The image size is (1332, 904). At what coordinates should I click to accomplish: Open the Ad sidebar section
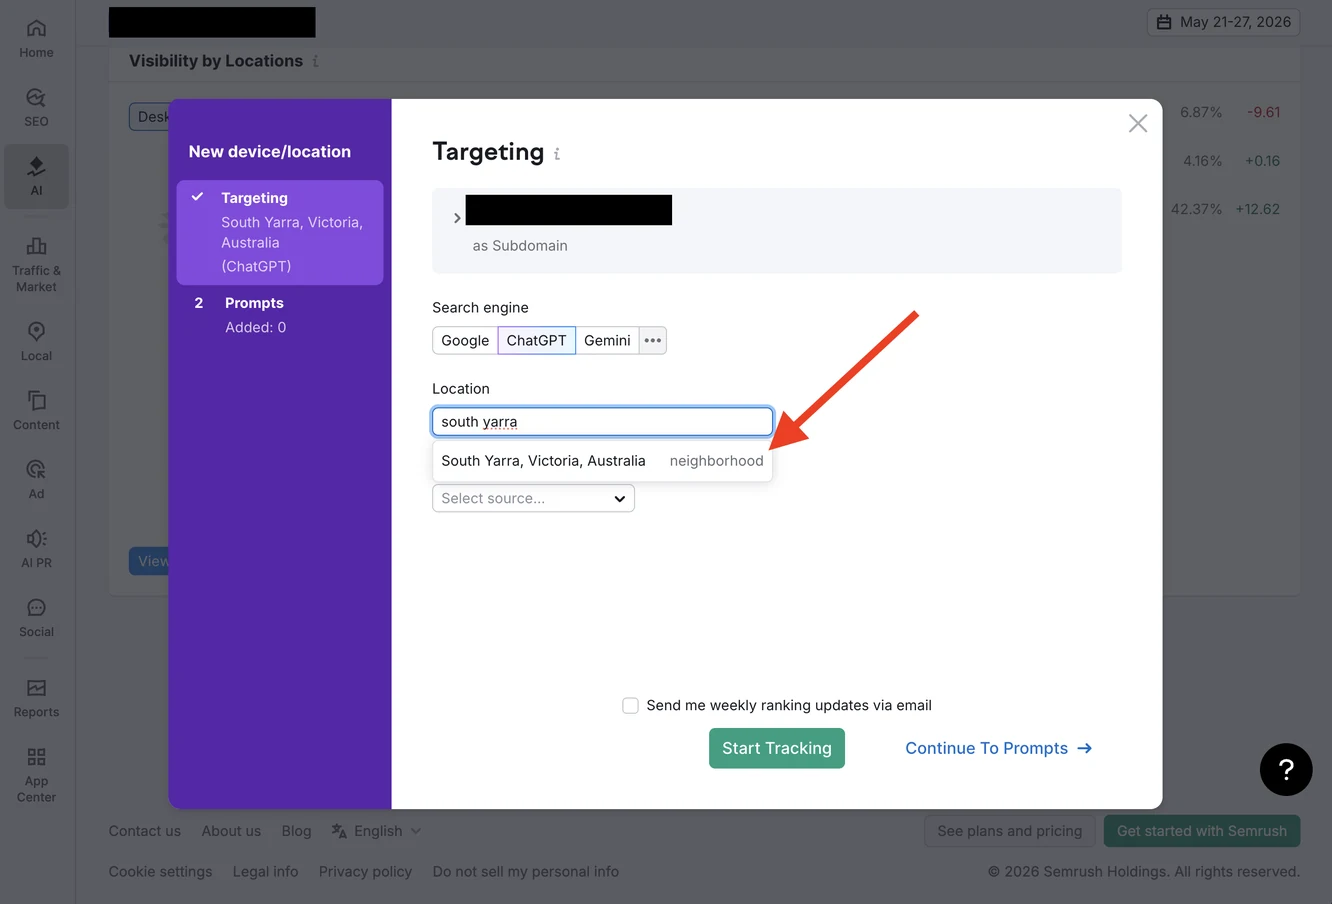tap(36, 480)
